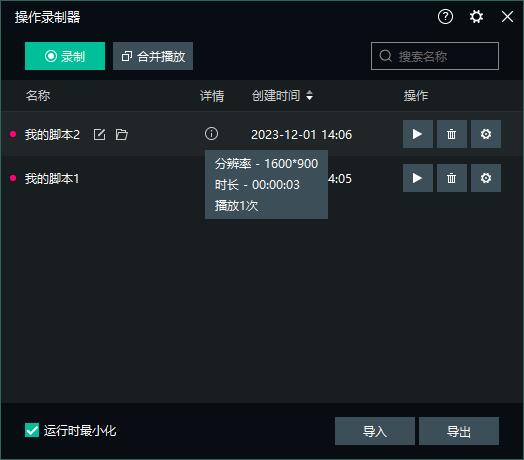Open settings for 我的脚本2 script
The height and width of the screenshot is (460, 524).
tap(486, 134)
